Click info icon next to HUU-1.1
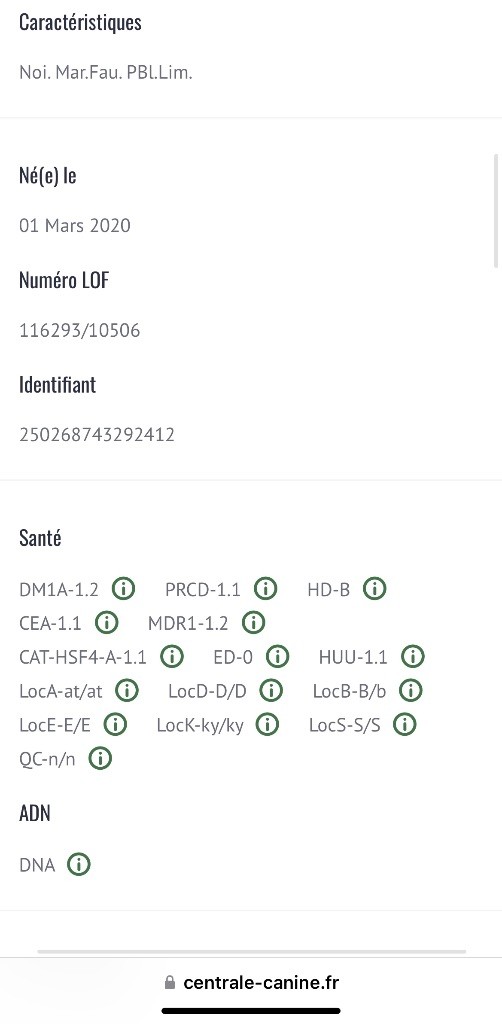Image resolution: width=502 pixels, height=1024 pixels. [x=413, y=656]
